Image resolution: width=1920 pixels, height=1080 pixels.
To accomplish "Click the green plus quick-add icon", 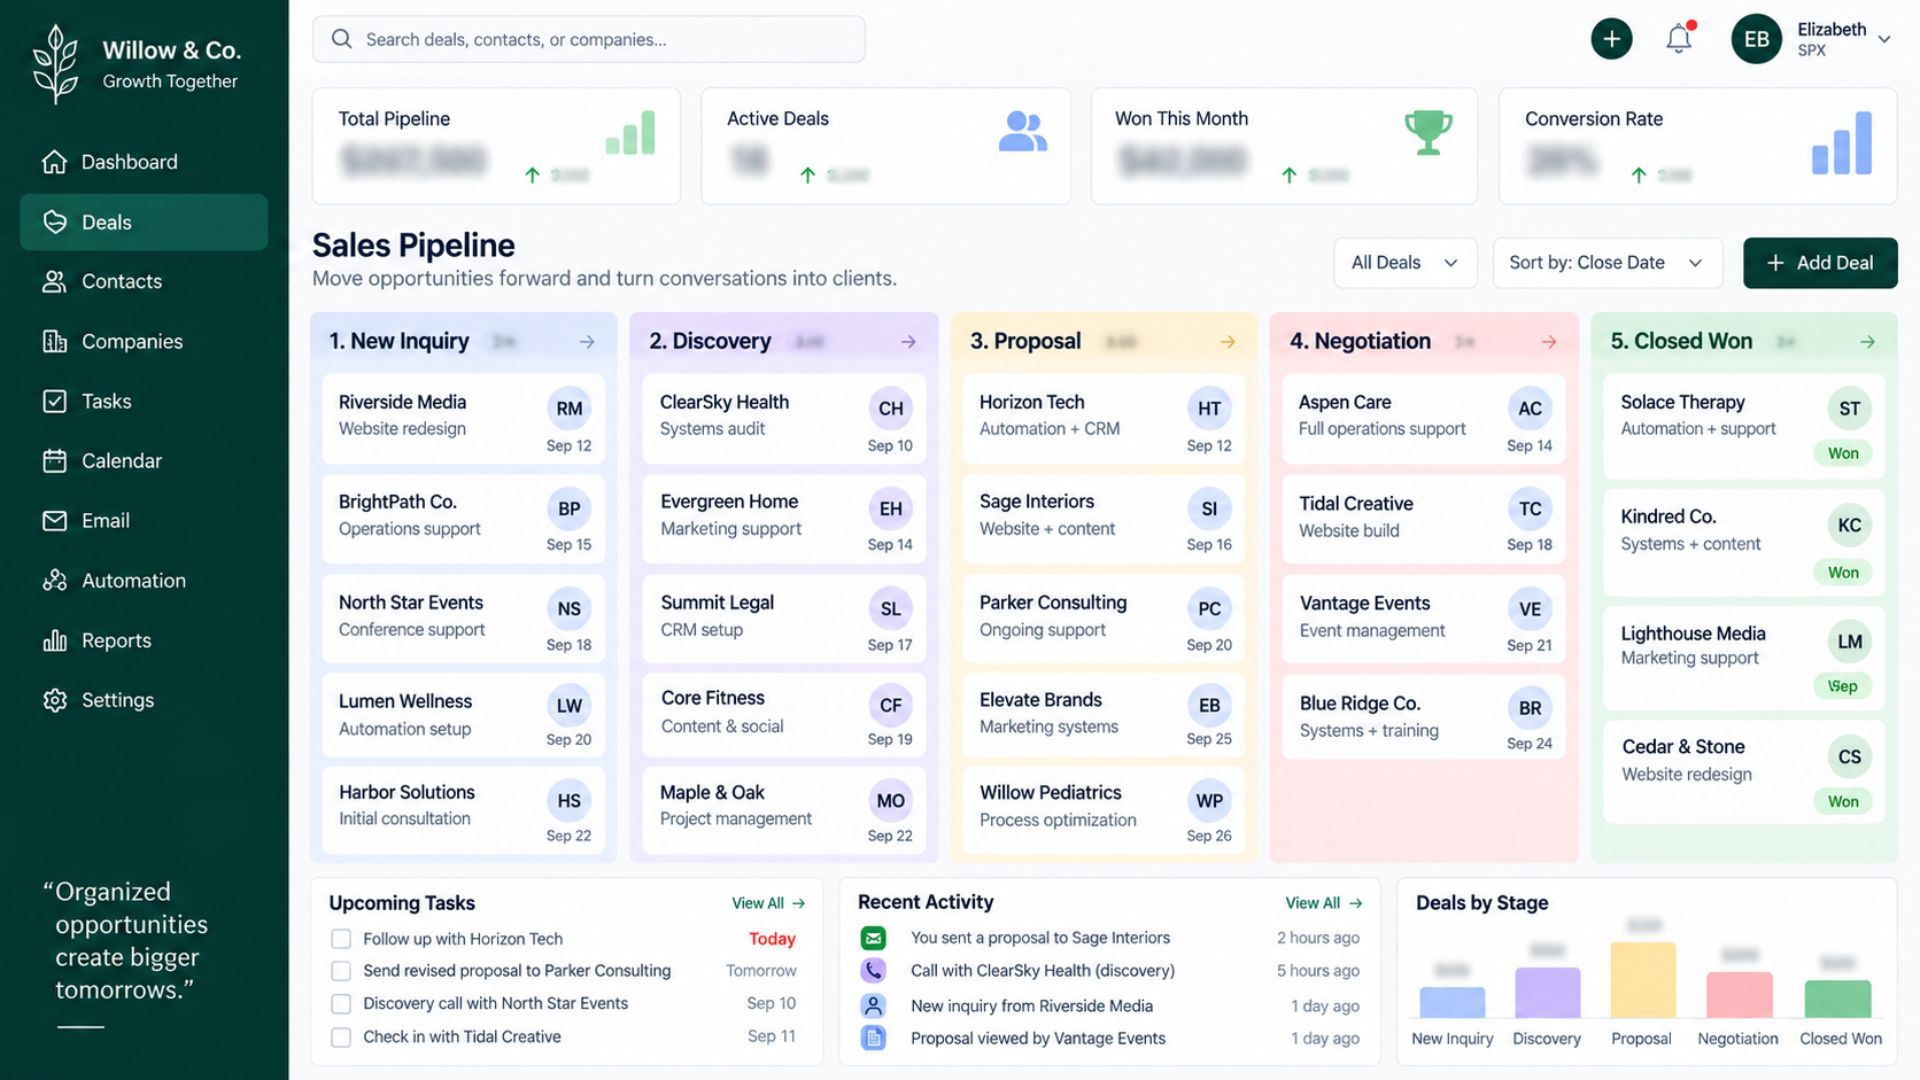I will [1611, 39].
